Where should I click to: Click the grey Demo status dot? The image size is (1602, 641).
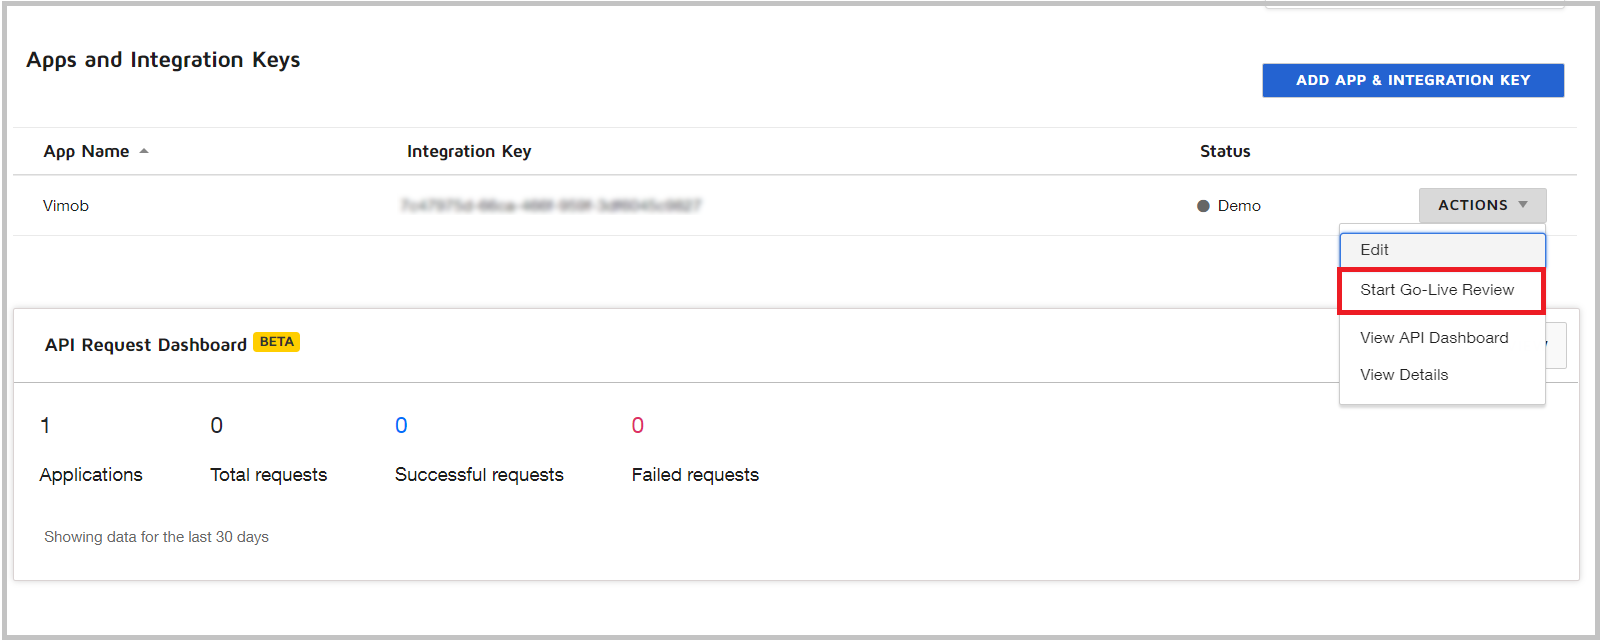click(1203, 206)
